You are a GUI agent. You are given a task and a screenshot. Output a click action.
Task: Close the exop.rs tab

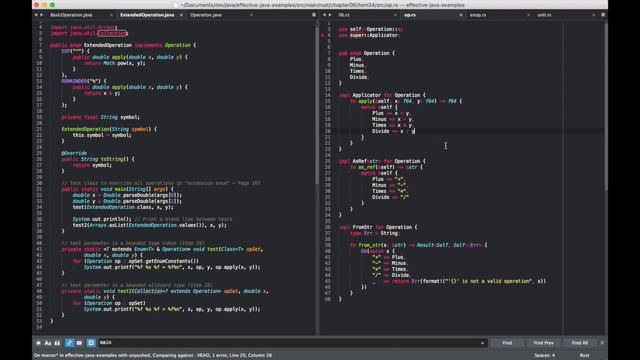pyautogui.click(x=528, y=15)
